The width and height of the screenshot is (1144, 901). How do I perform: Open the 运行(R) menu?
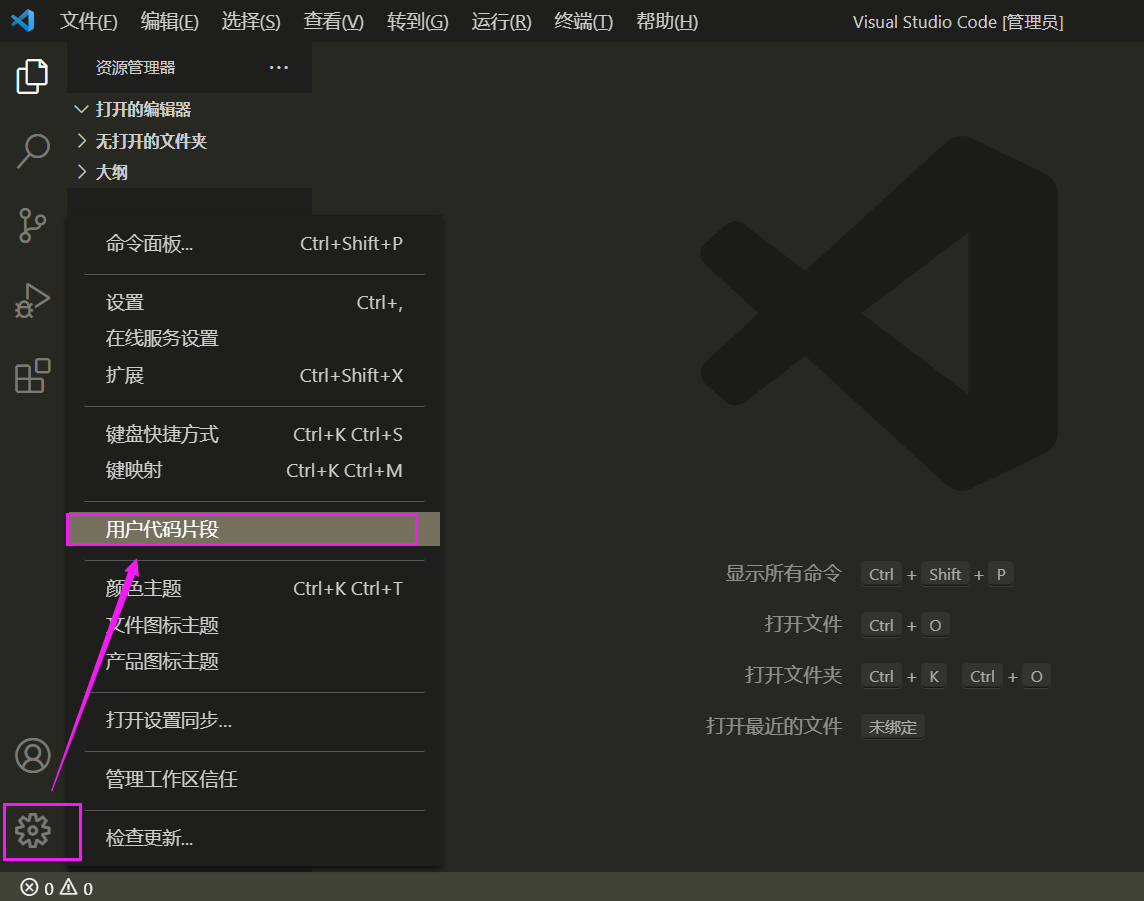[x=501, y=21]
